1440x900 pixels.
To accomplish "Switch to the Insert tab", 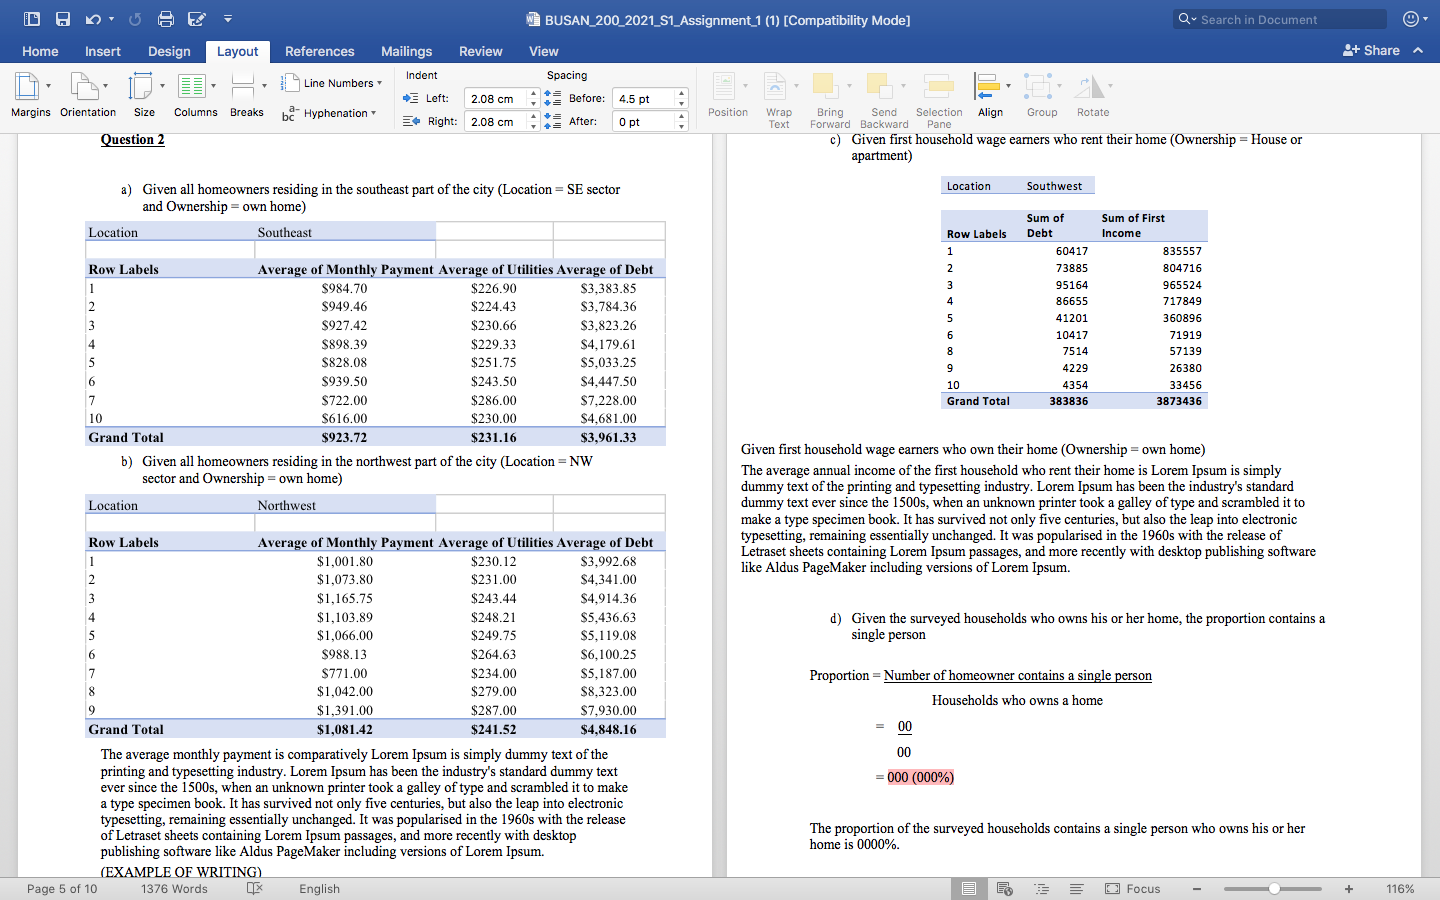I will pyautogui.click(x=103, y=51).
